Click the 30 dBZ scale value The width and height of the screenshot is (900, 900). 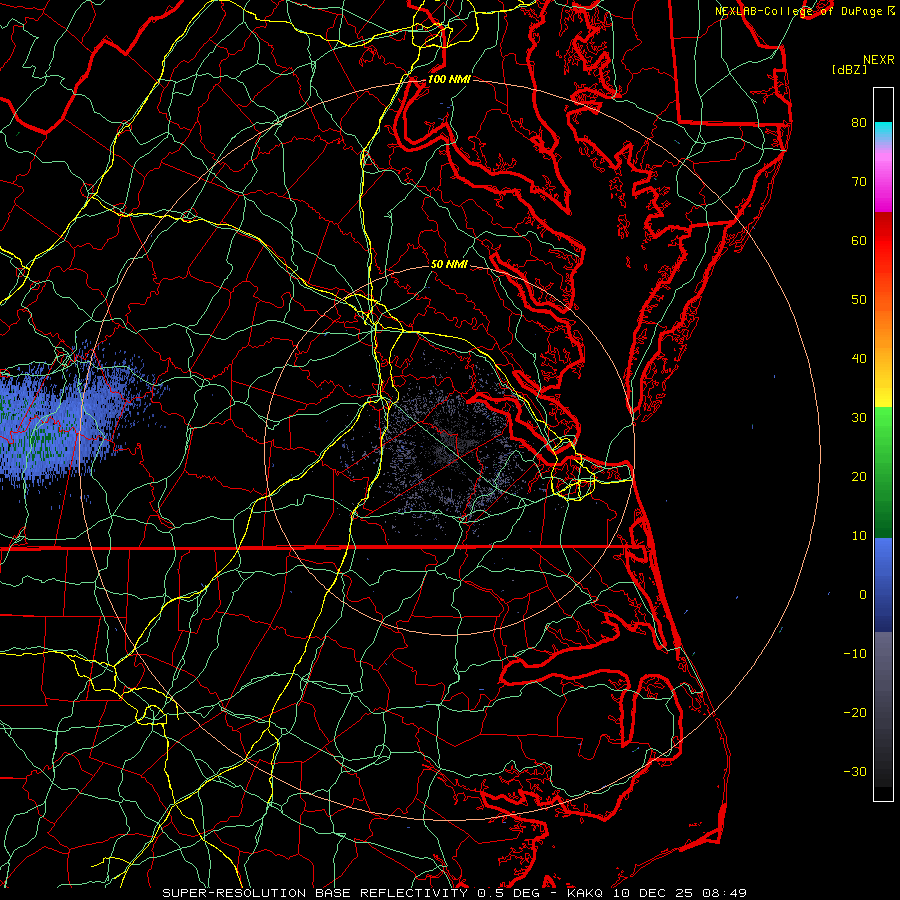tap(859, 417)
